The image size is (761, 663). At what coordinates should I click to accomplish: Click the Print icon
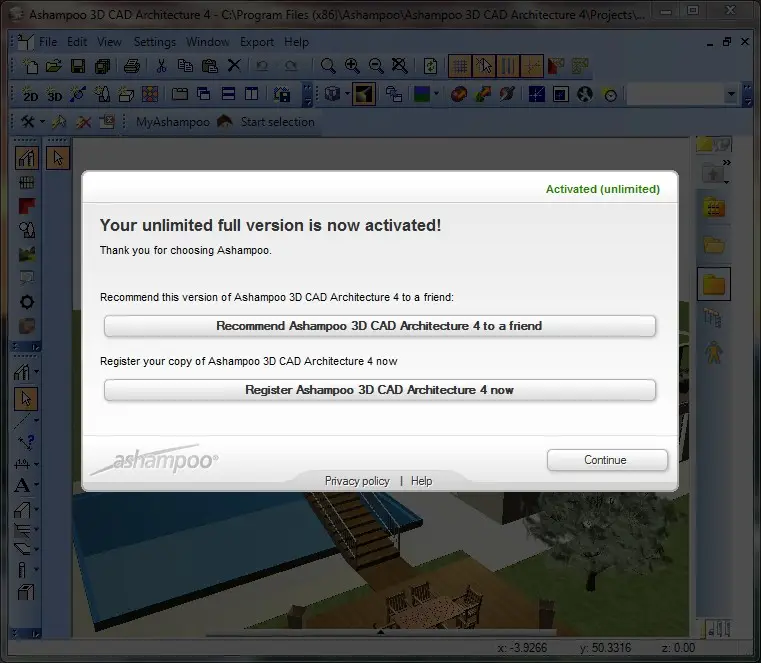click(132, 66)
